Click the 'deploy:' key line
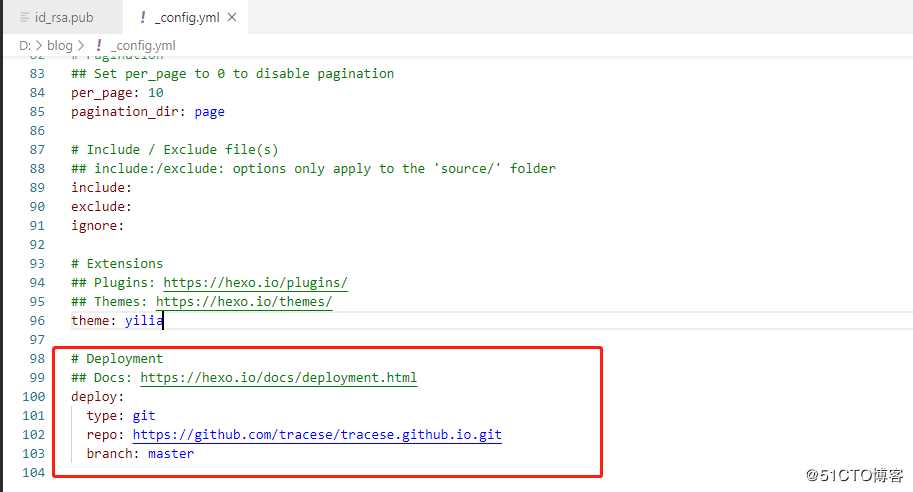 (97, 397)
